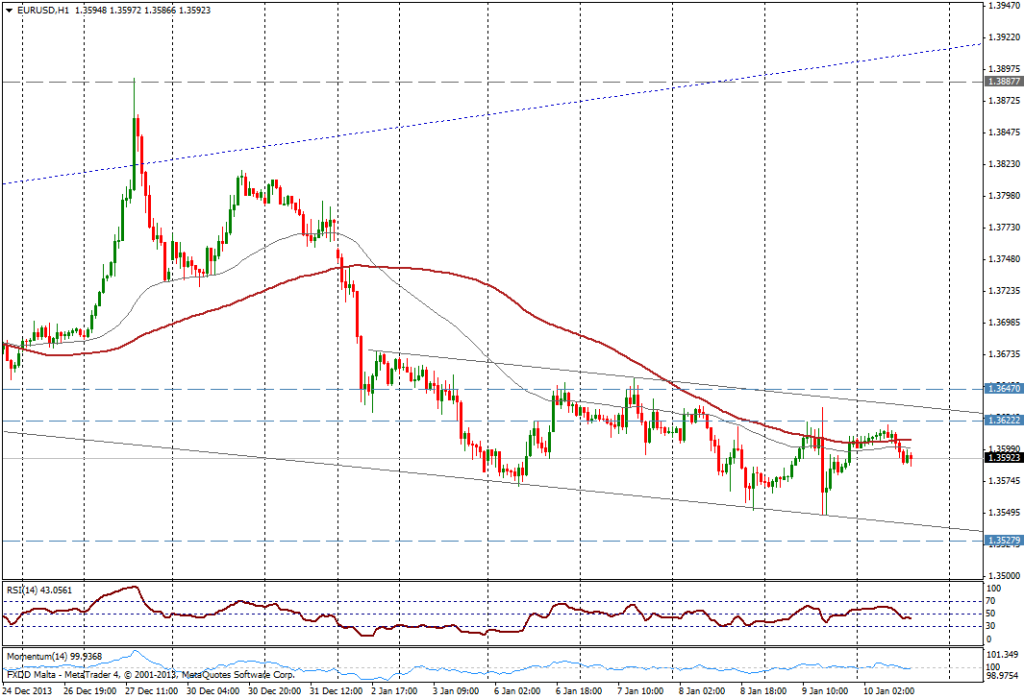Click the current price tag 1.35923
Image resolution: width=1024 pixels, height=699 pixels.
pos(1002,458)
